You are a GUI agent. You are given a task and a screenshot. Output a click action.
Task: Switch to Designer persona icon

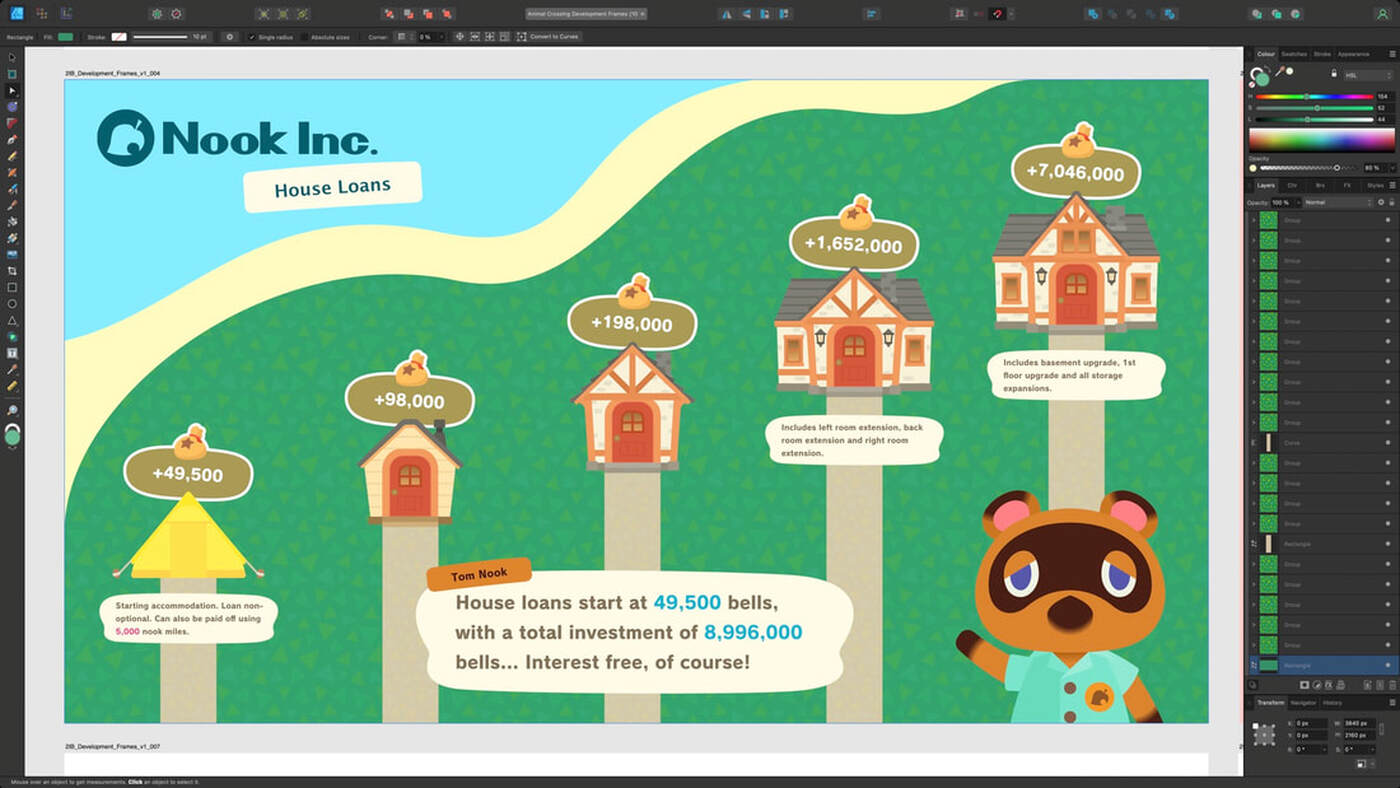(x=17, y=13)
